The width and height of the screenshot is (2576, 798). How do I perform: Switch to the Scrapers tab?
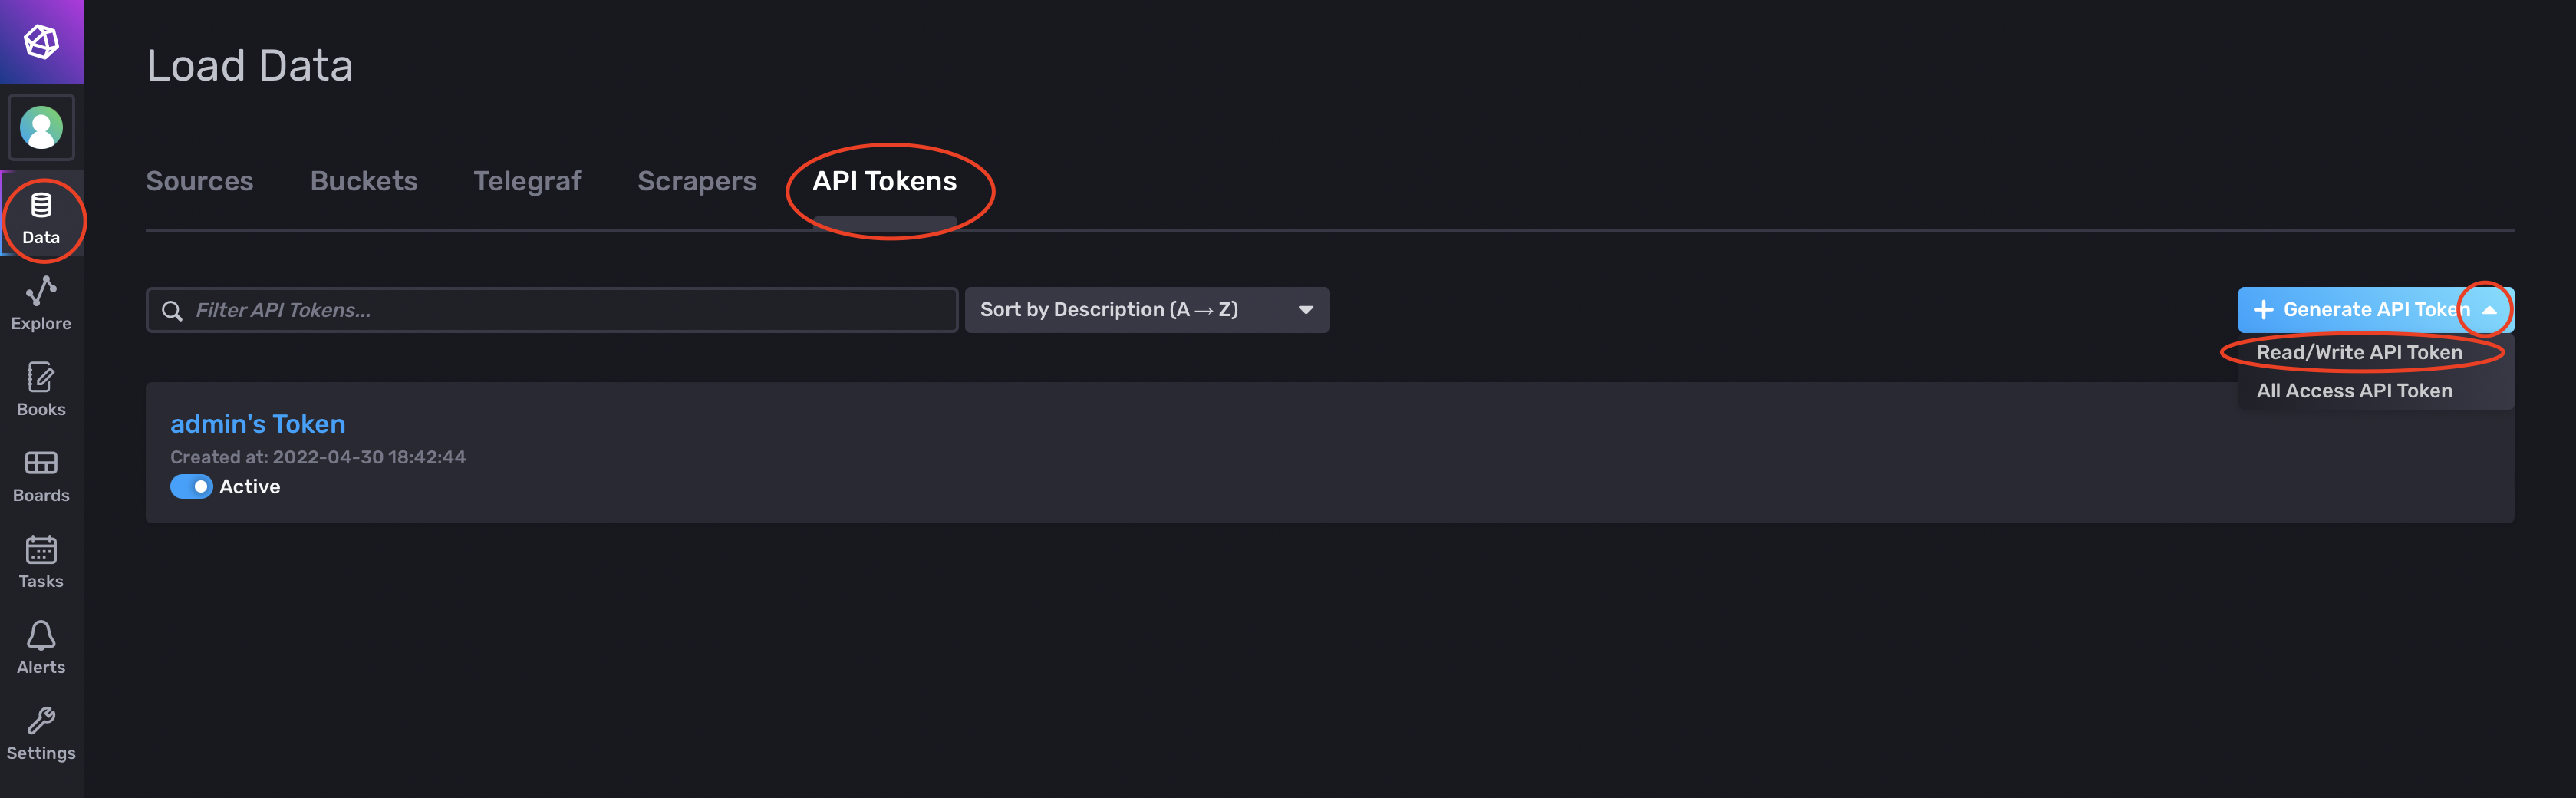(x=697, y=181)
